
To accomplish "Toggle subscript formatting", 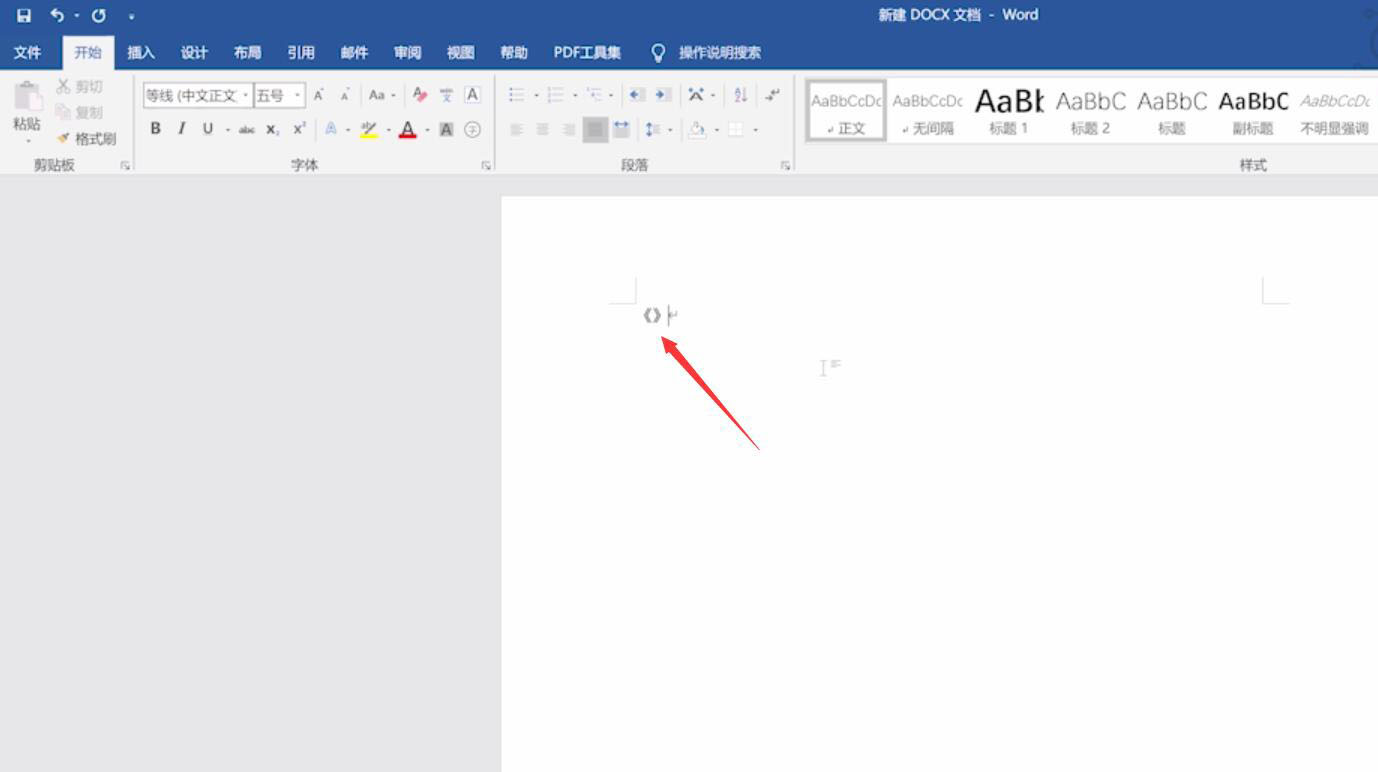I will tap(272, 129).
